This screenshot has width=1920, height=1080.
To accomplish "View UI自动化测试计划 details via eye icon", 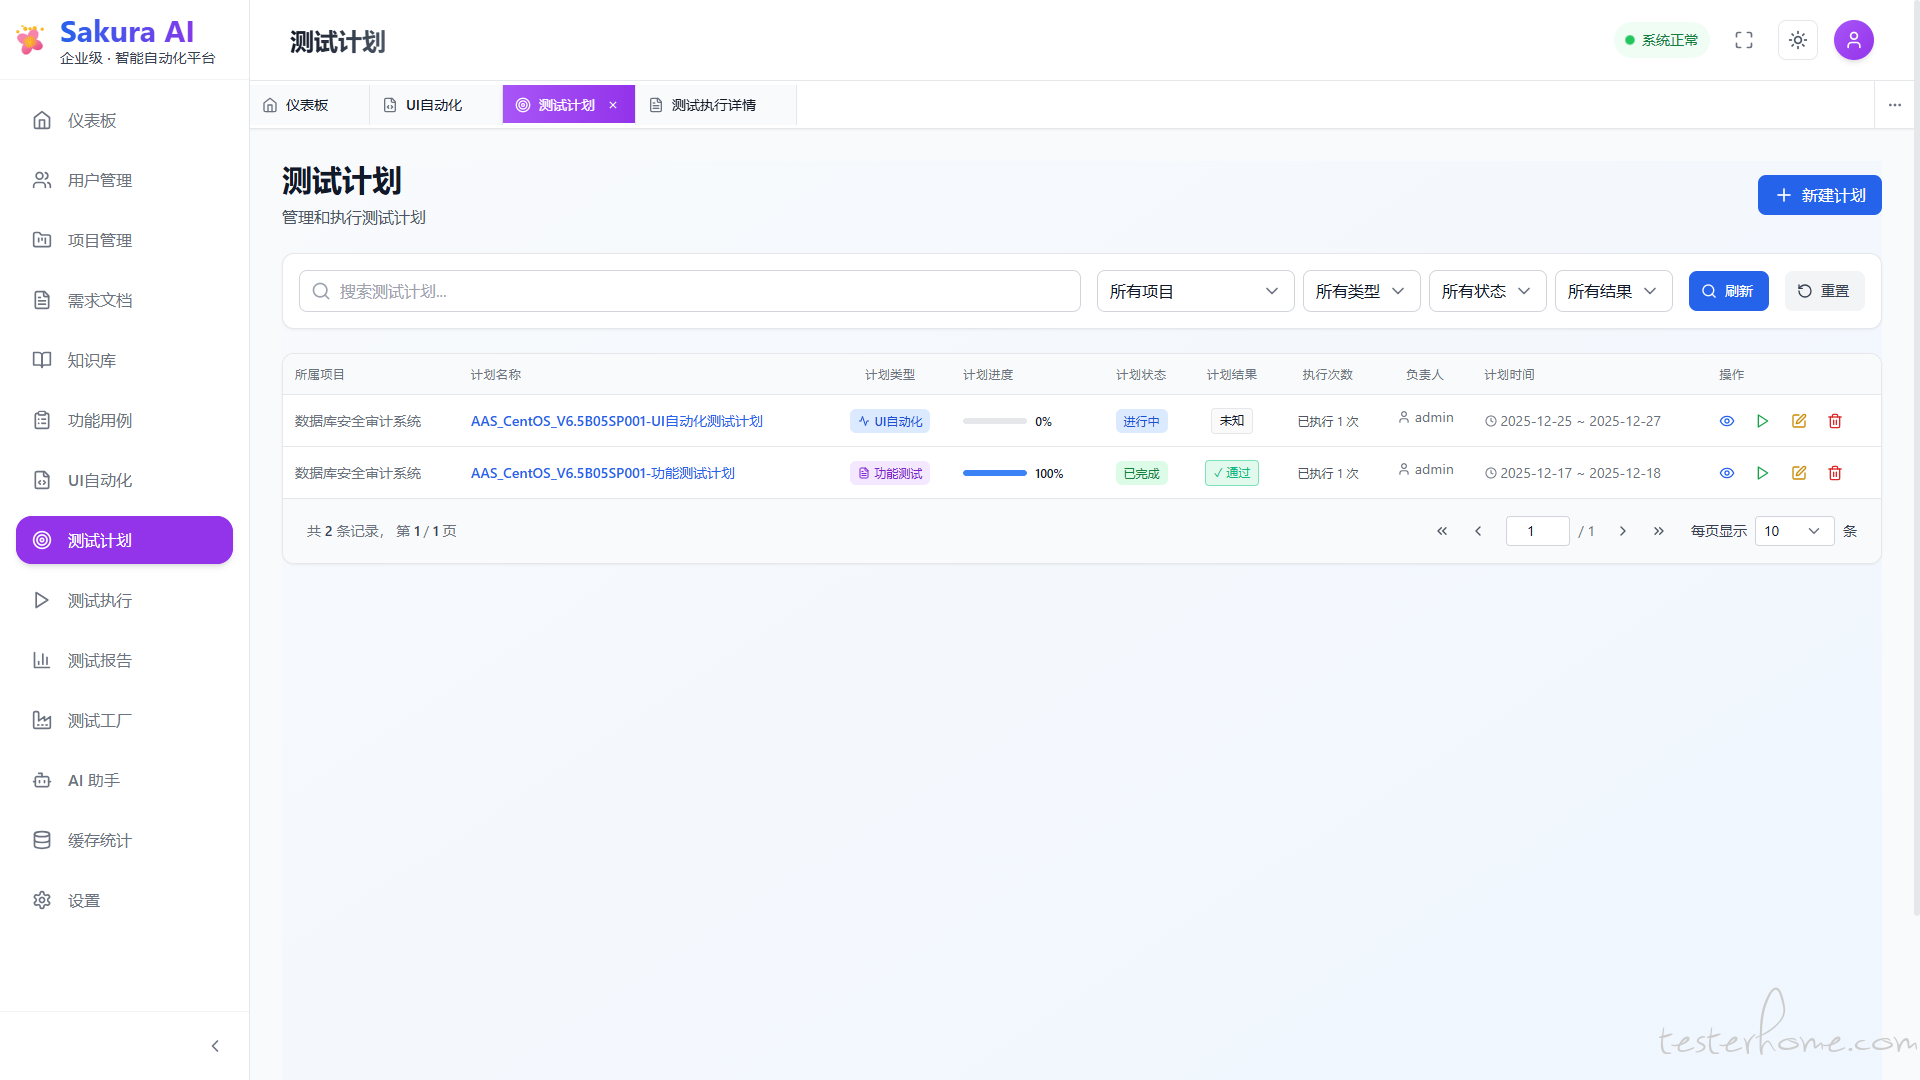I will [1727, 421].
